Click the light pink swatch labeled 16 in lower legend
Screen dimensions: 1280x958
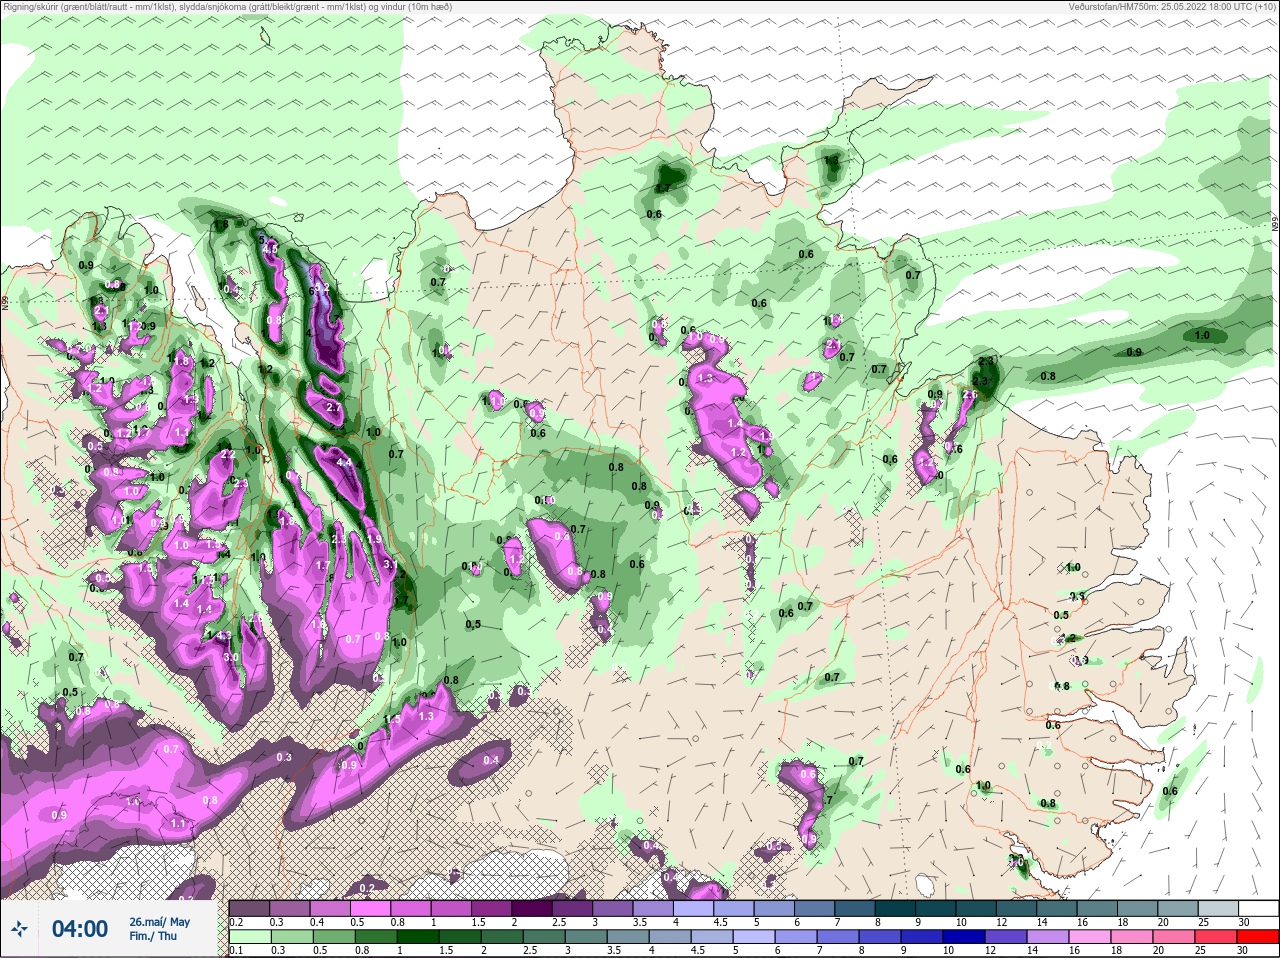[x=1090, y=938]
